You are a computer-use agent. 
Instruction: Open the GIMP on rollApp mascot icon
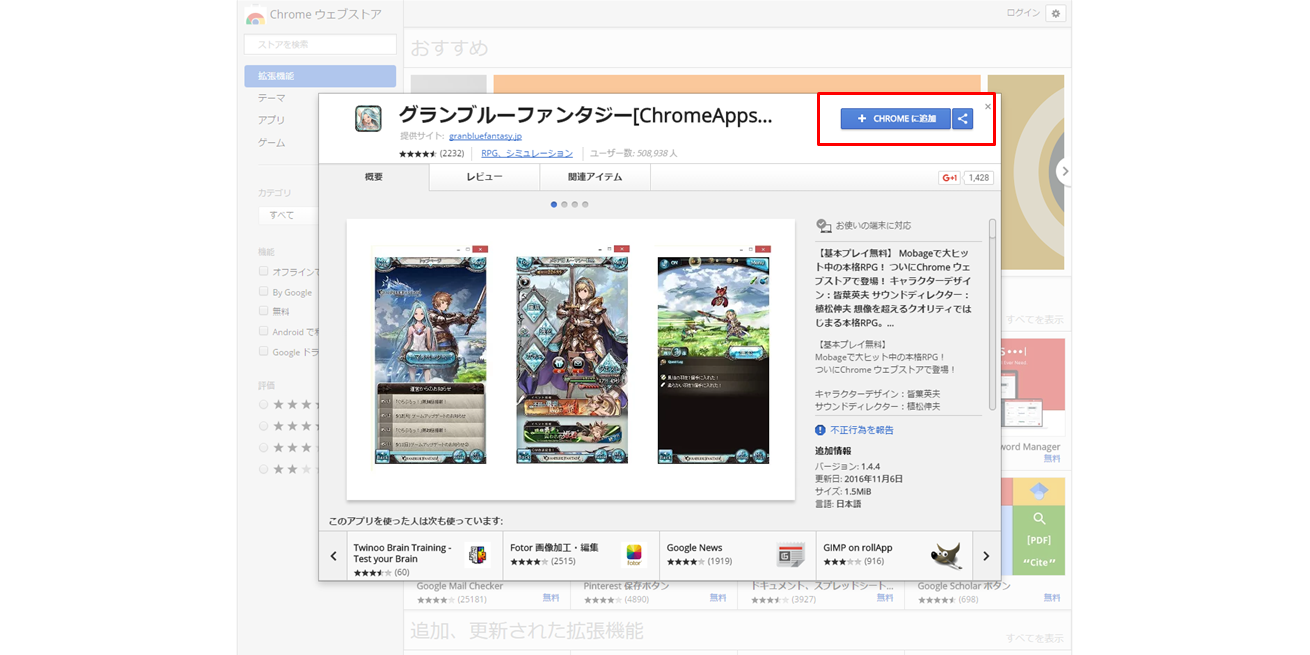click(x=946, y=554)
